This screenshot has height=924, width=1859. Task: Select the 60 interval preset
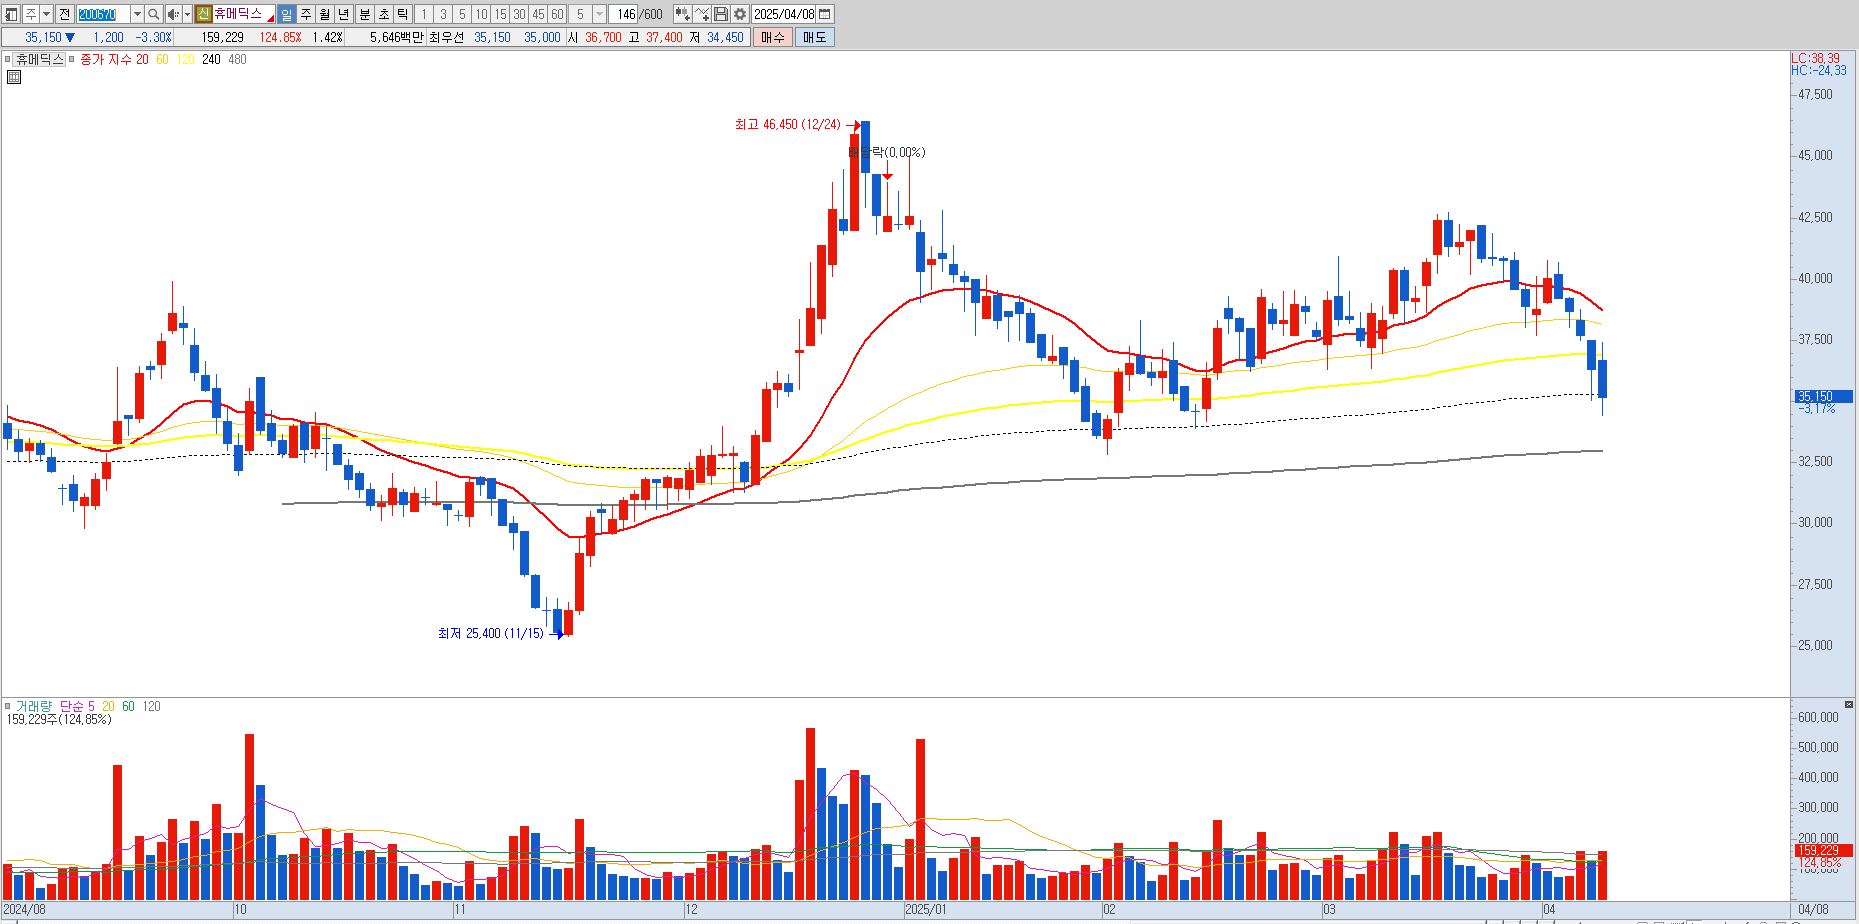558,14
